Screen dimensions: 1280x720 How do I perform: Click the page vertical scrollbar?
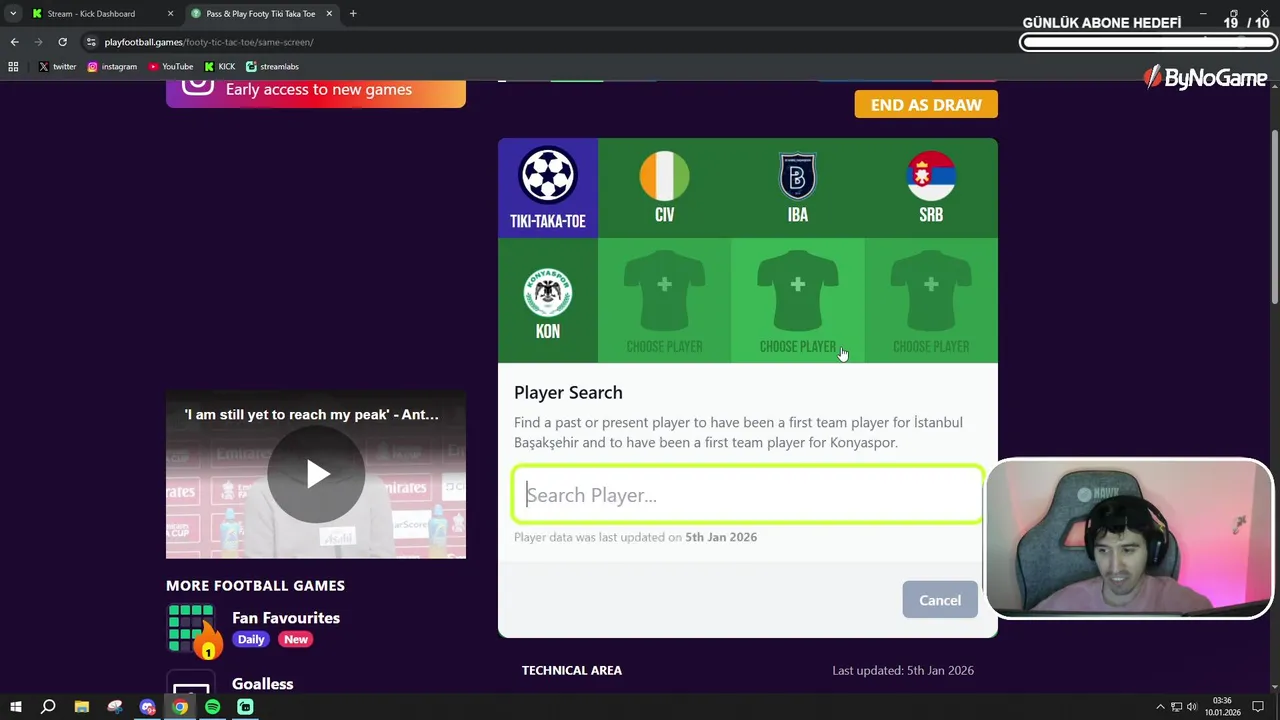coord(1274,218)
